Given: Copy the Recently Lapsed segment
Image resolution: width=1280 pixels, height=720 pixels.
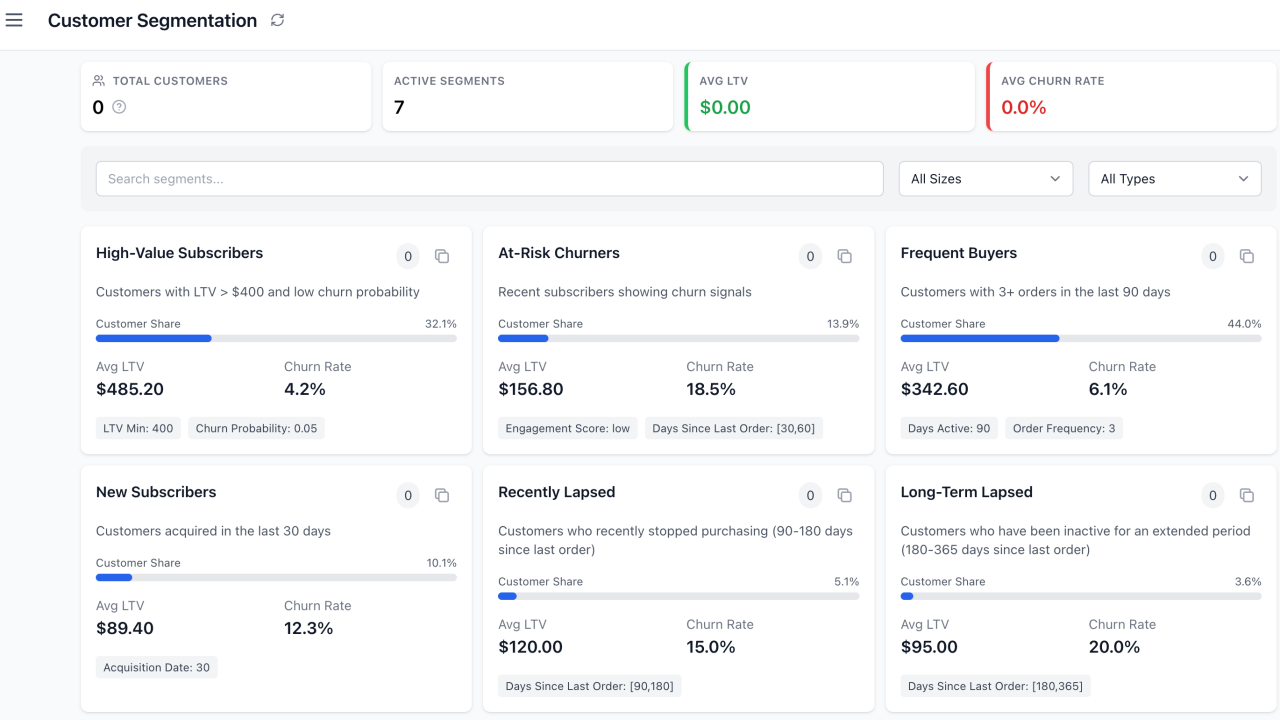Looking at the screenshot, I should 844,495.
